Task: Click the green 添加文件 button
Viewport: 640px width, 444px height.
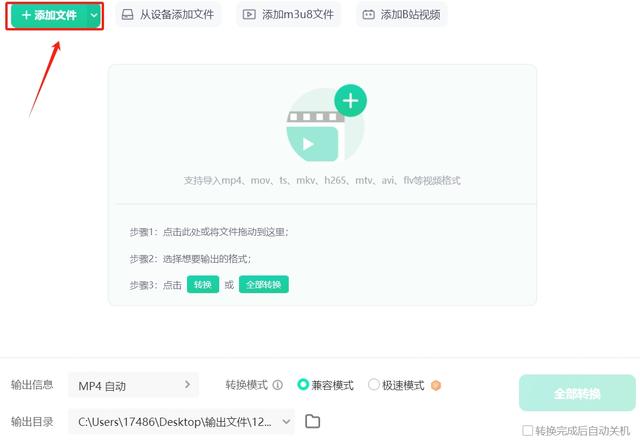Action: [x=50, y=16]
